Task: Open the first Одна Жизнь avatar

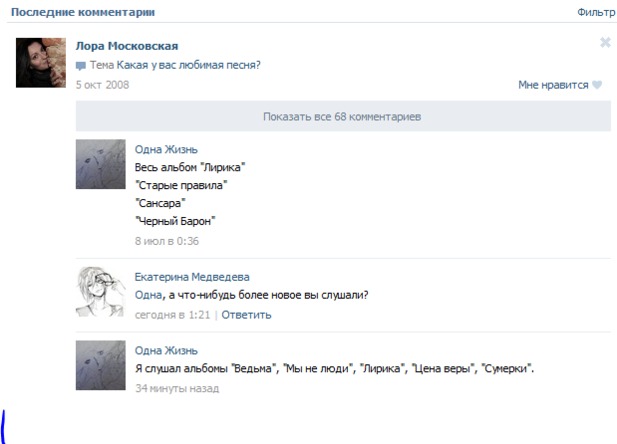Action: point(101,164)
